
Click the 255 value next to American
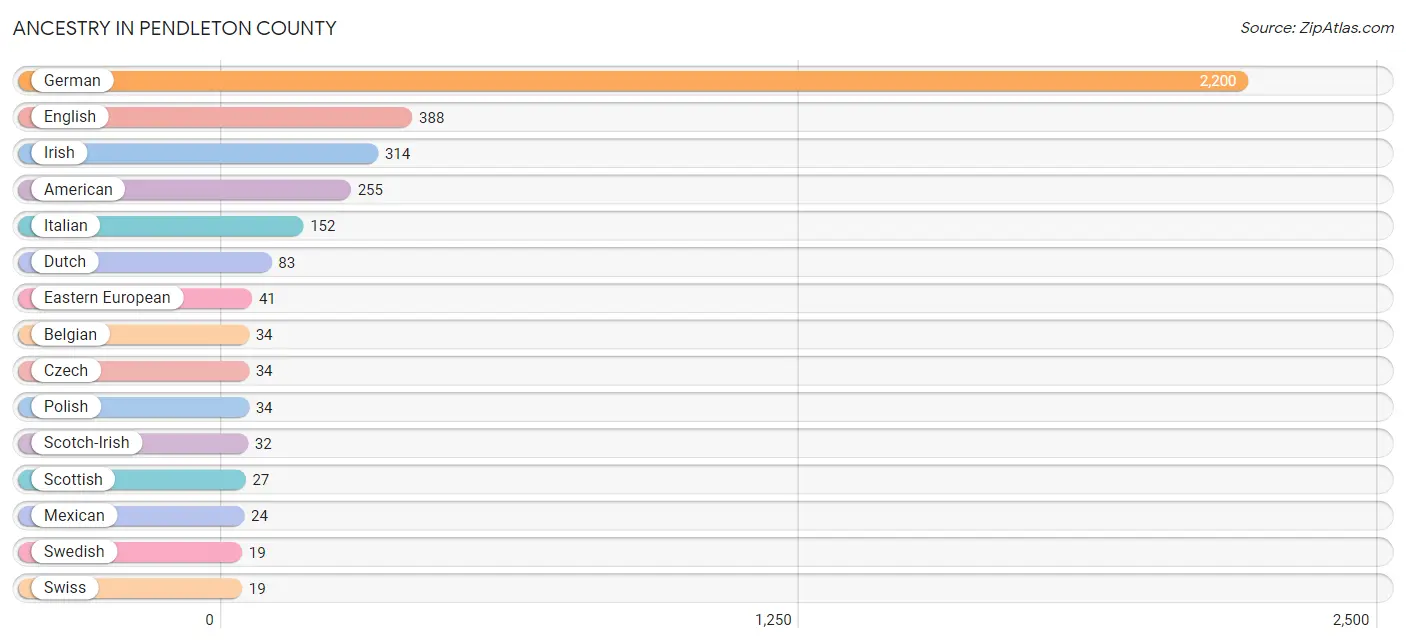tap(371, 190)
